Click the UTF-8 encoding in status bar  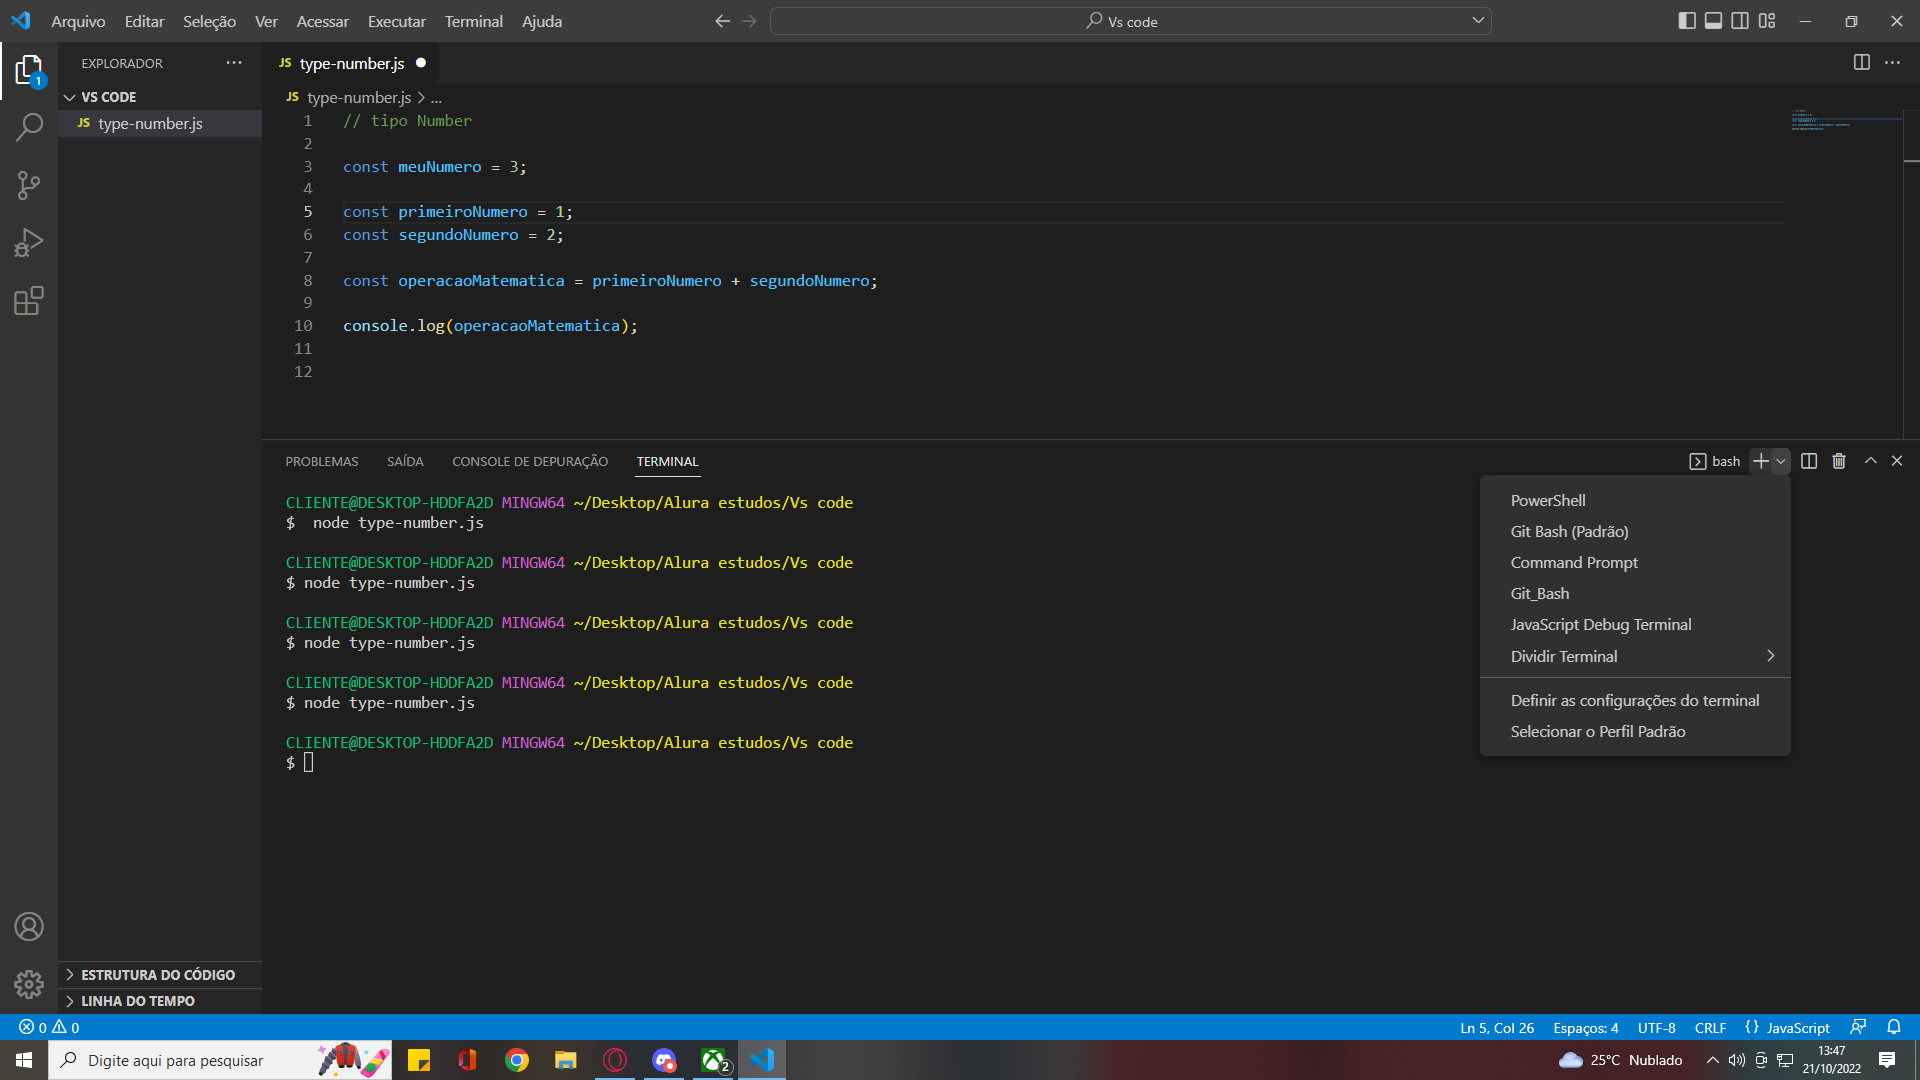(x=1658, y=1027)
